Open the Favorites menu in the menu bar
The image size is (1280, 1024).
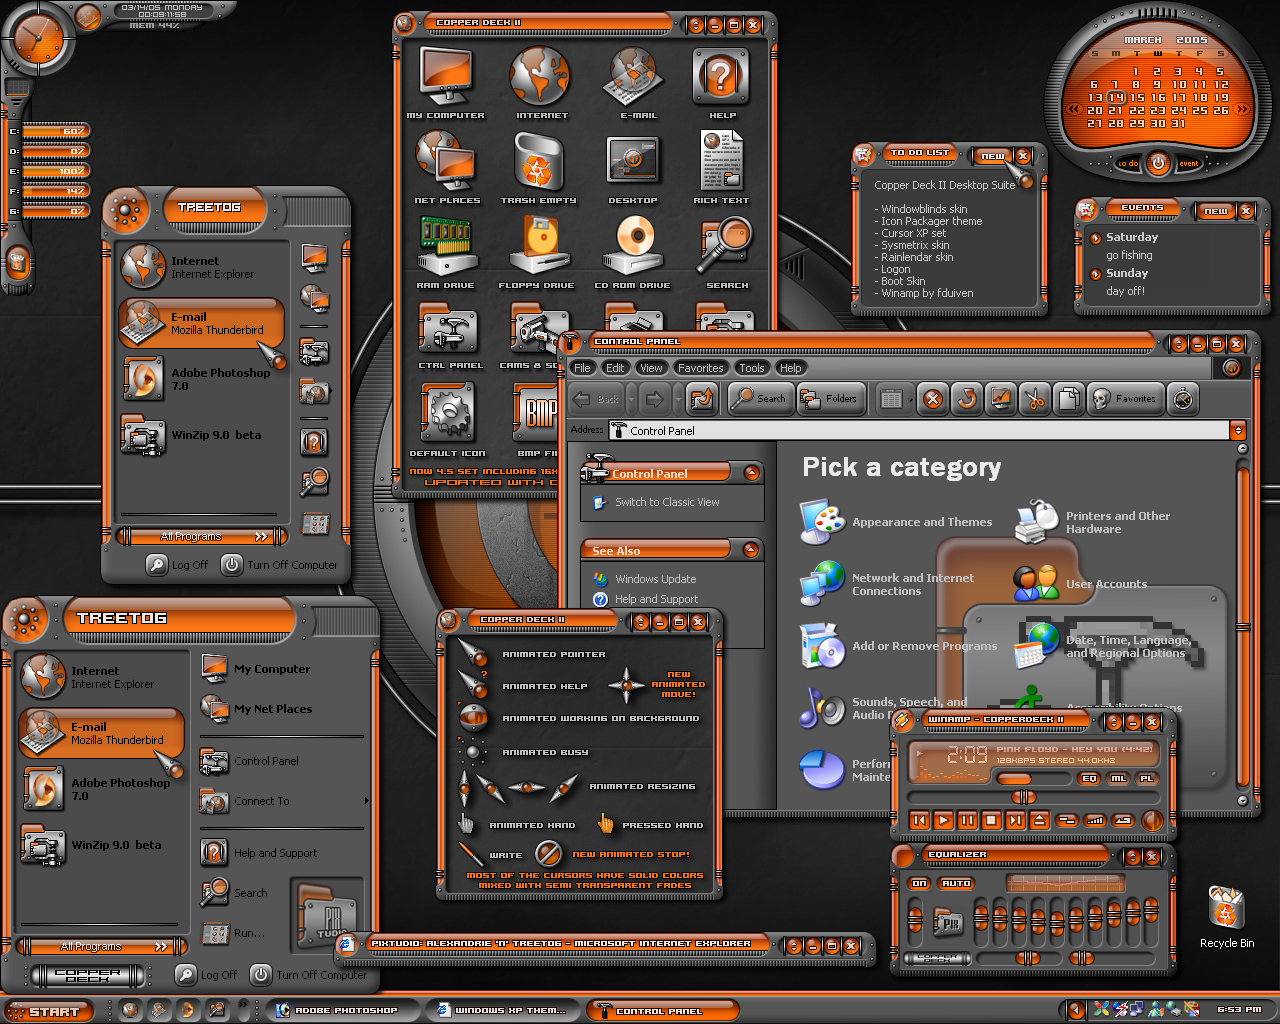click(700, 368)
